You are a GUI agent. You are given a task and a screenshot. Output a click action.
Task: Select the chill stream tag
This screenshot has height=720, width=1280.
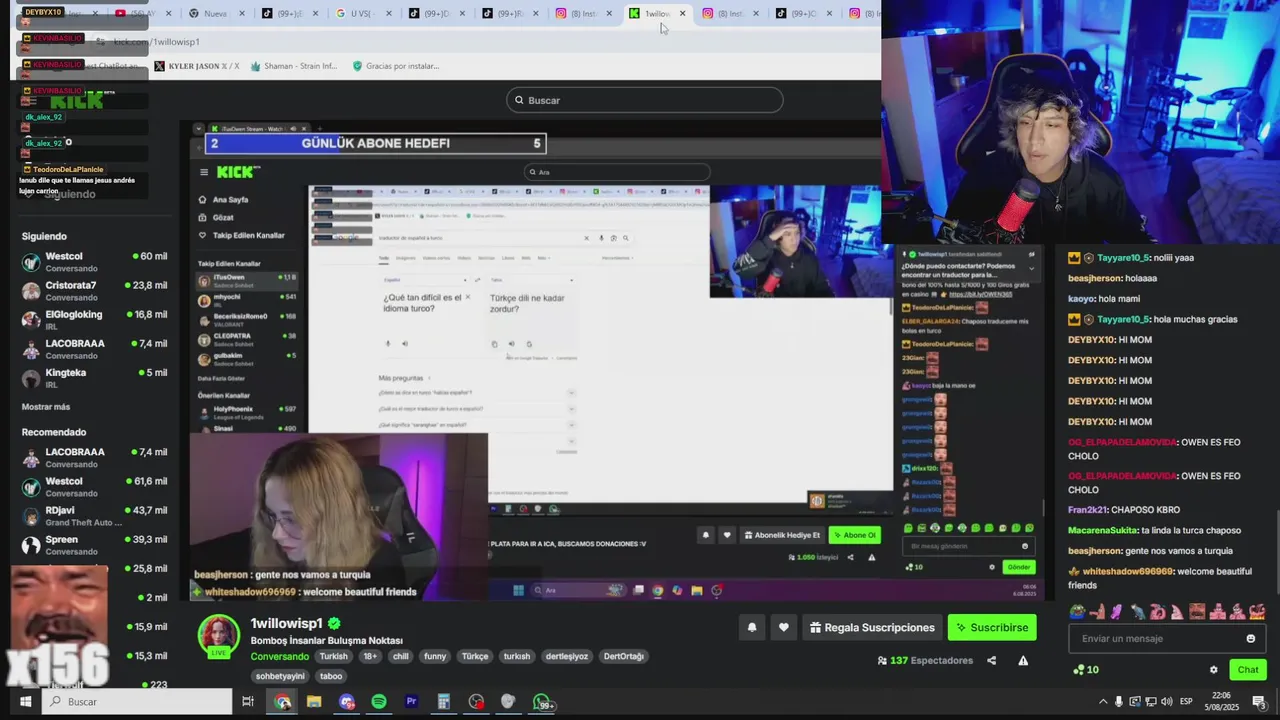pos(400,657)
